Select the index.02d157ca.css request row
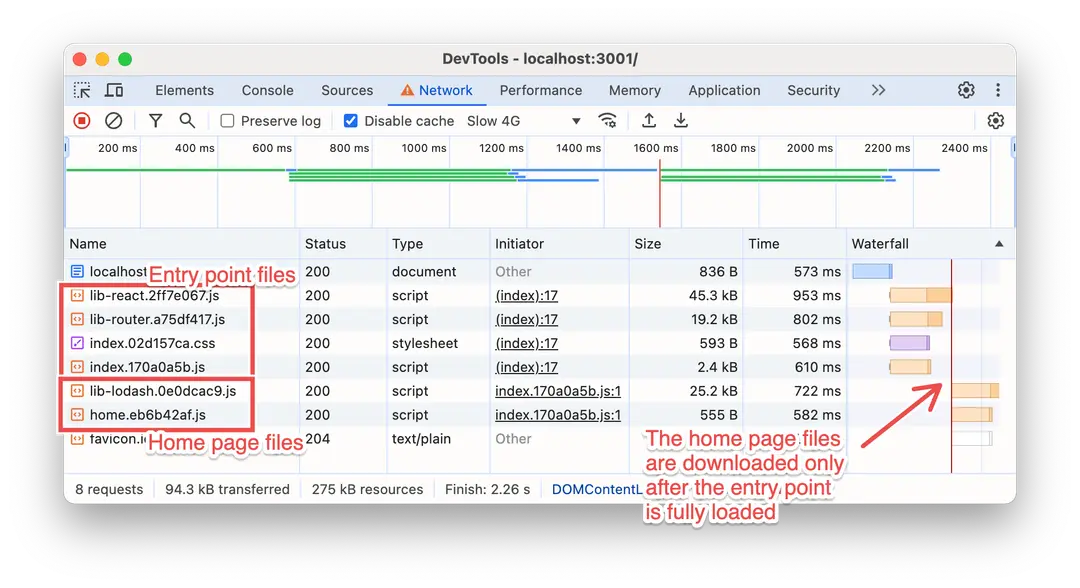Image resolution: width=1080 pixels, height=588 pixels. (x=152, y=343)
